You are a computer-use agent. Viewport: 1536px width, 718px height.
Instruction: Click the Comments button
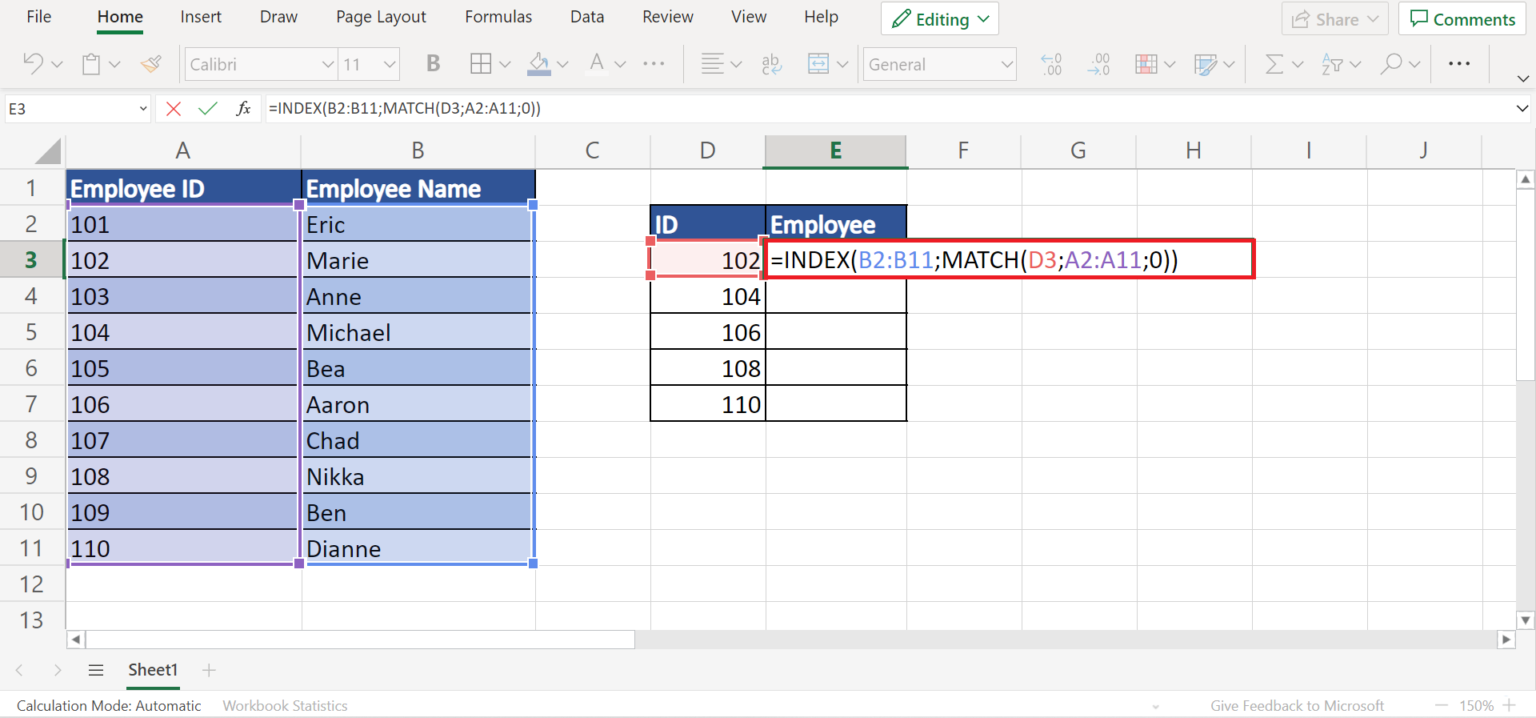tap(1461, 18)
